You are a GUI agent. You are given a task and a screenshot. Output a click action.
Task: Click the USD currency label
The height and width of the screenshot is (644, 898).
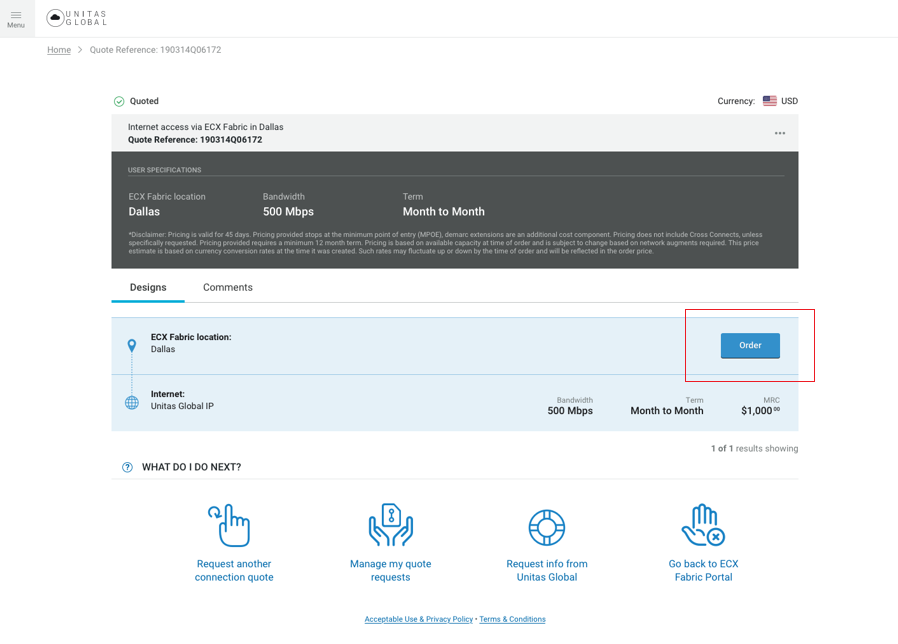tap(789, 101)
